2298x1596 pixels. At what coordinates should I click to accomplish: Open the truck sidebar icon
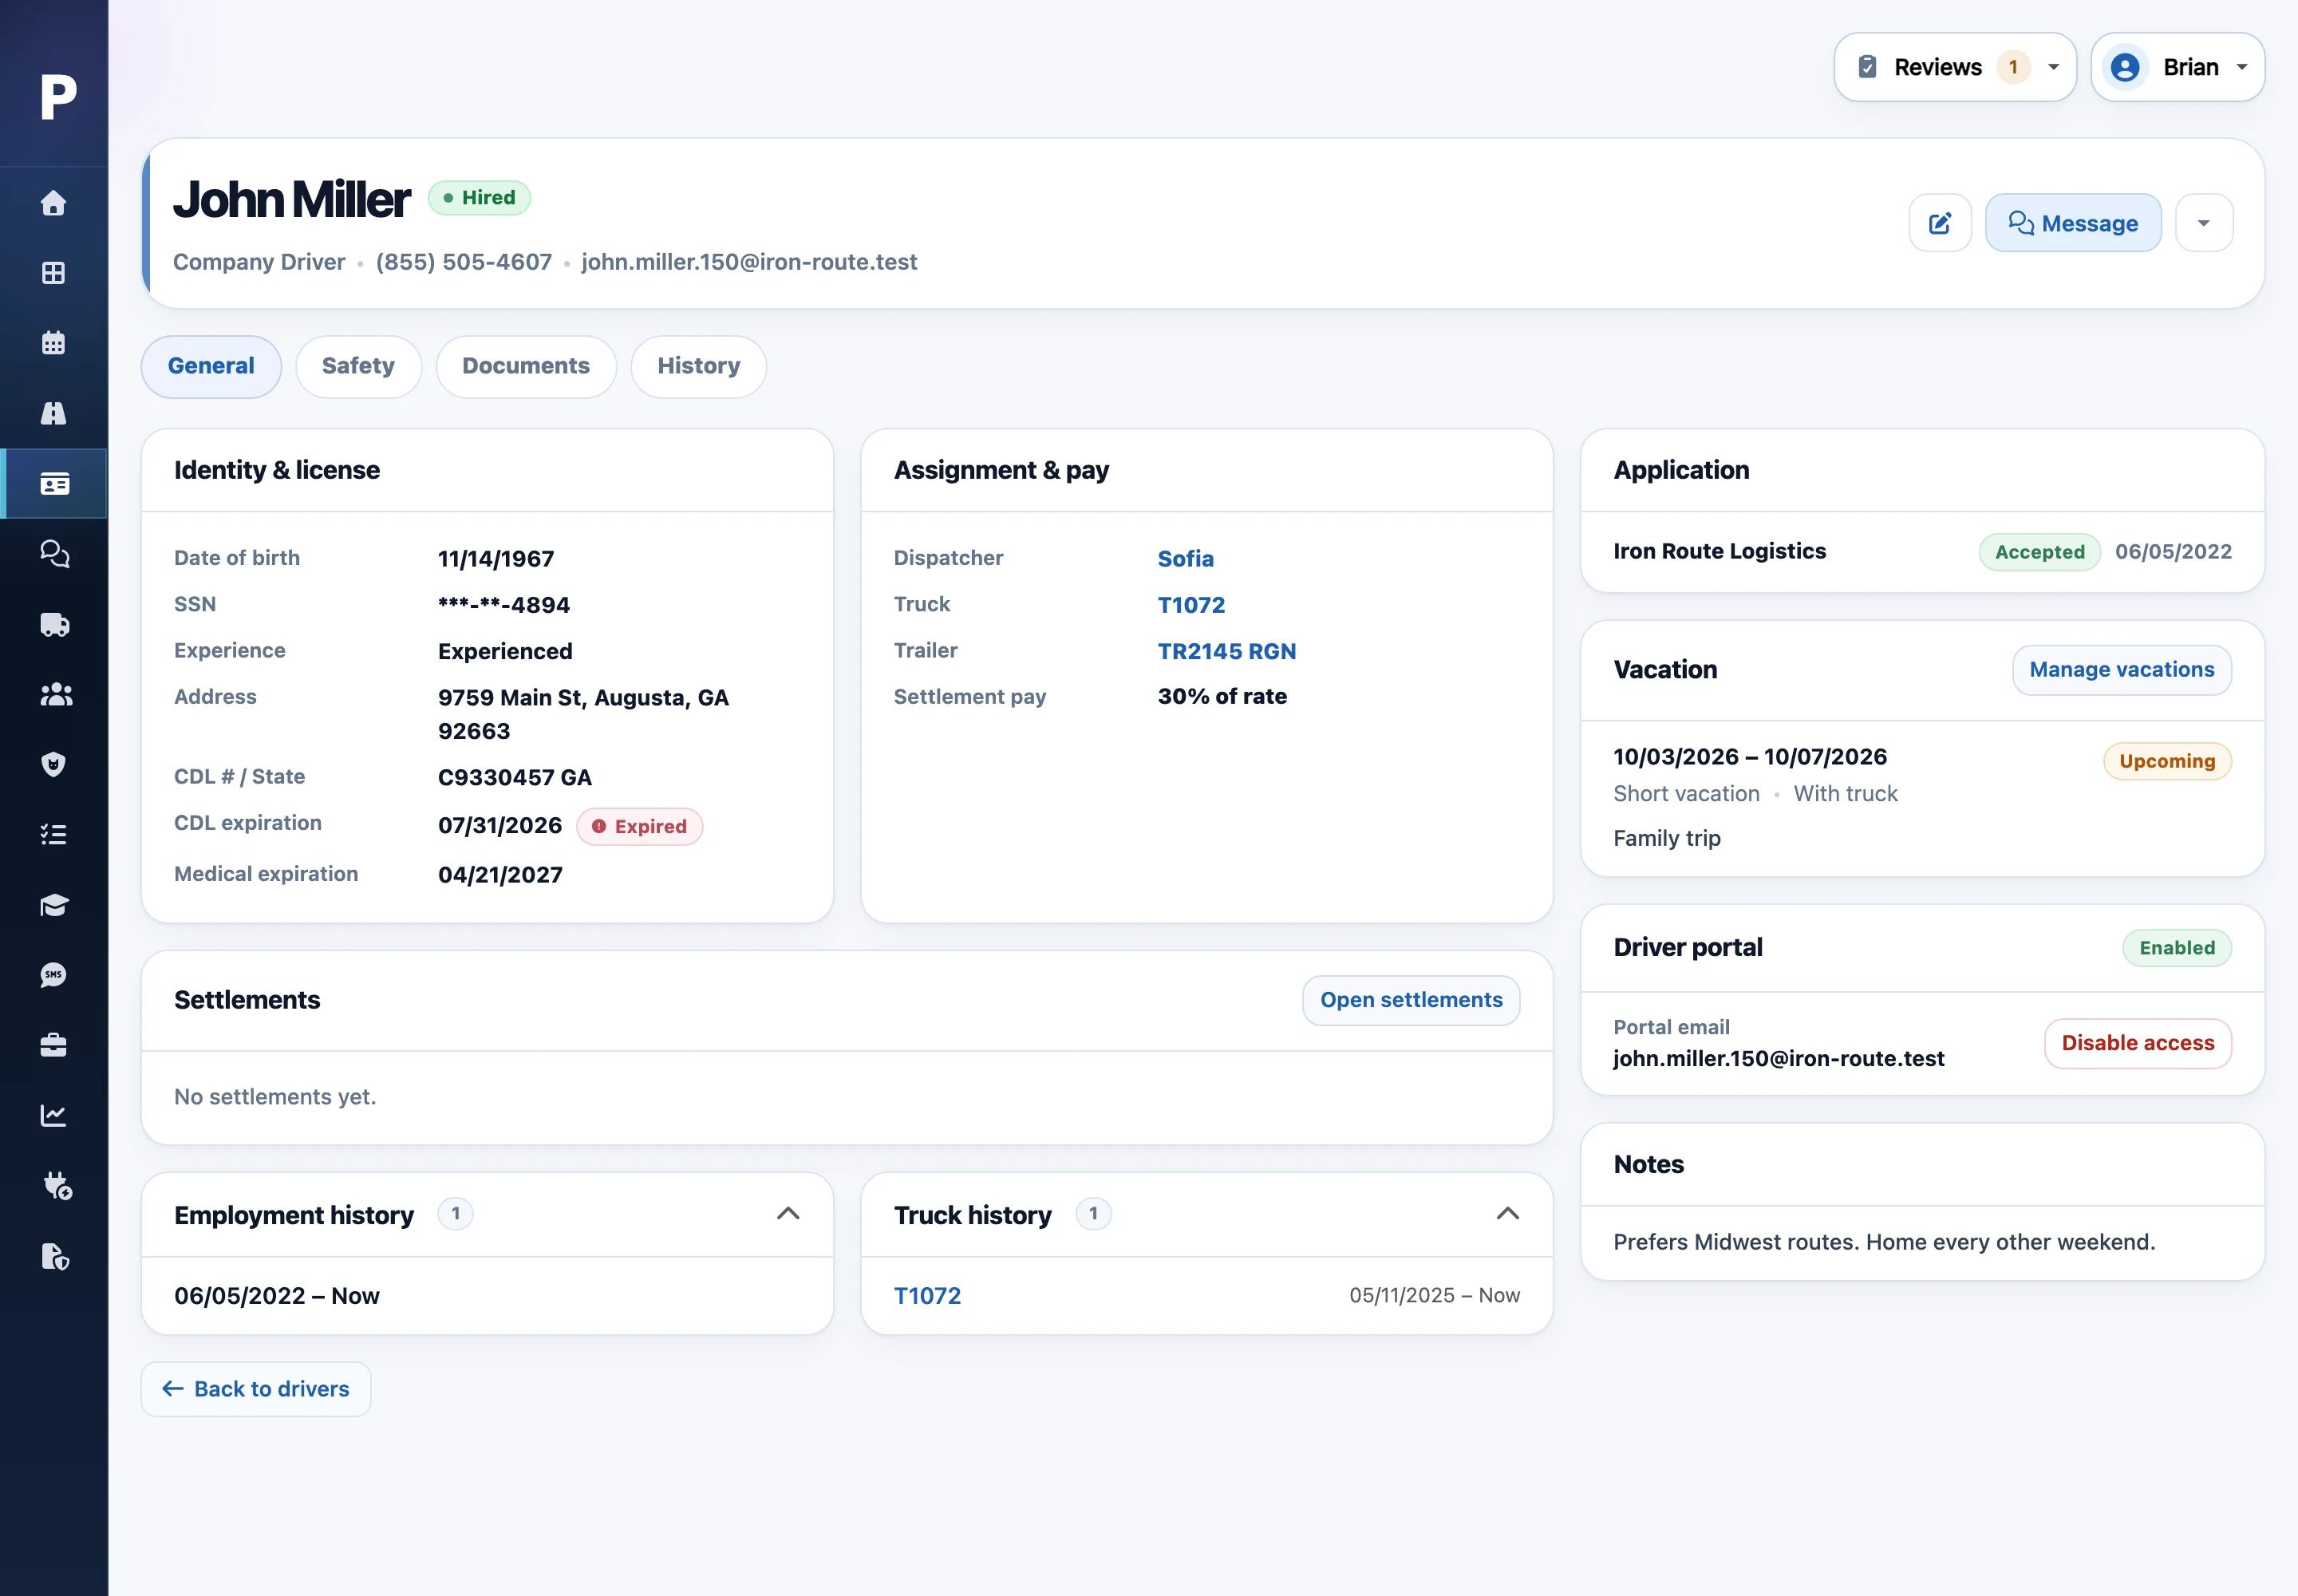(x=54, y=624)
